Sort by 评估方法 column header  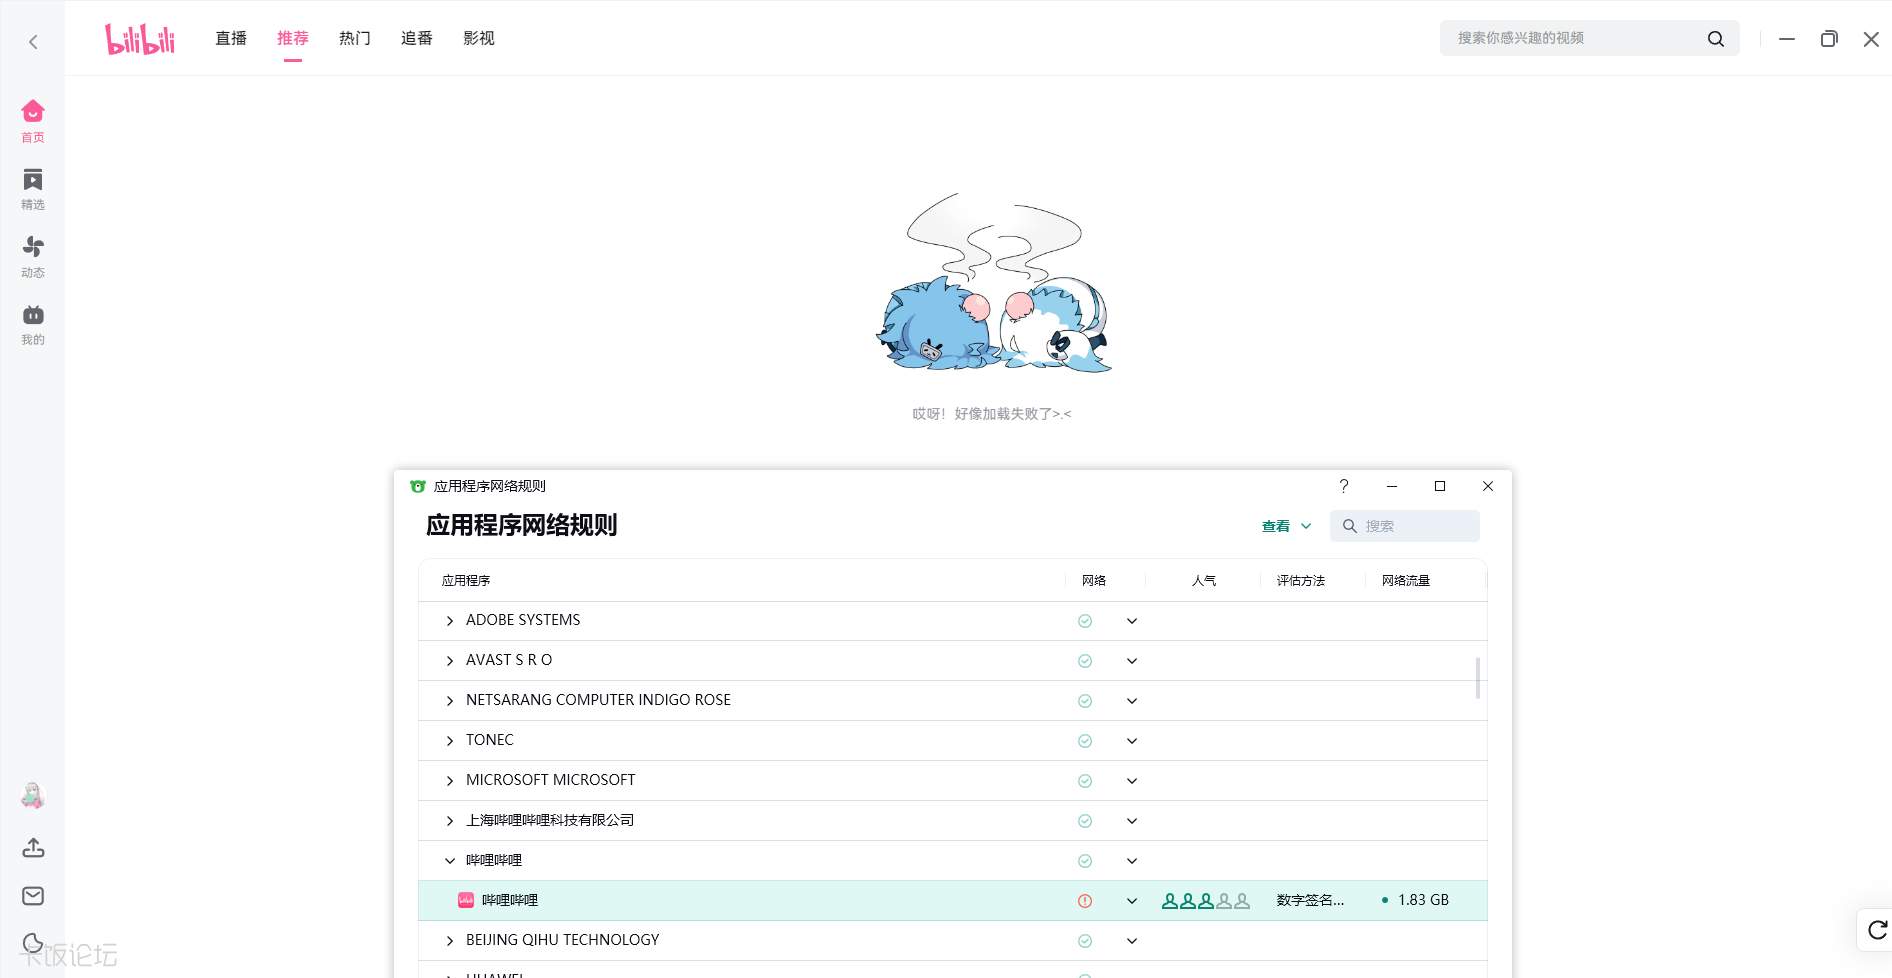[1301, 581]
